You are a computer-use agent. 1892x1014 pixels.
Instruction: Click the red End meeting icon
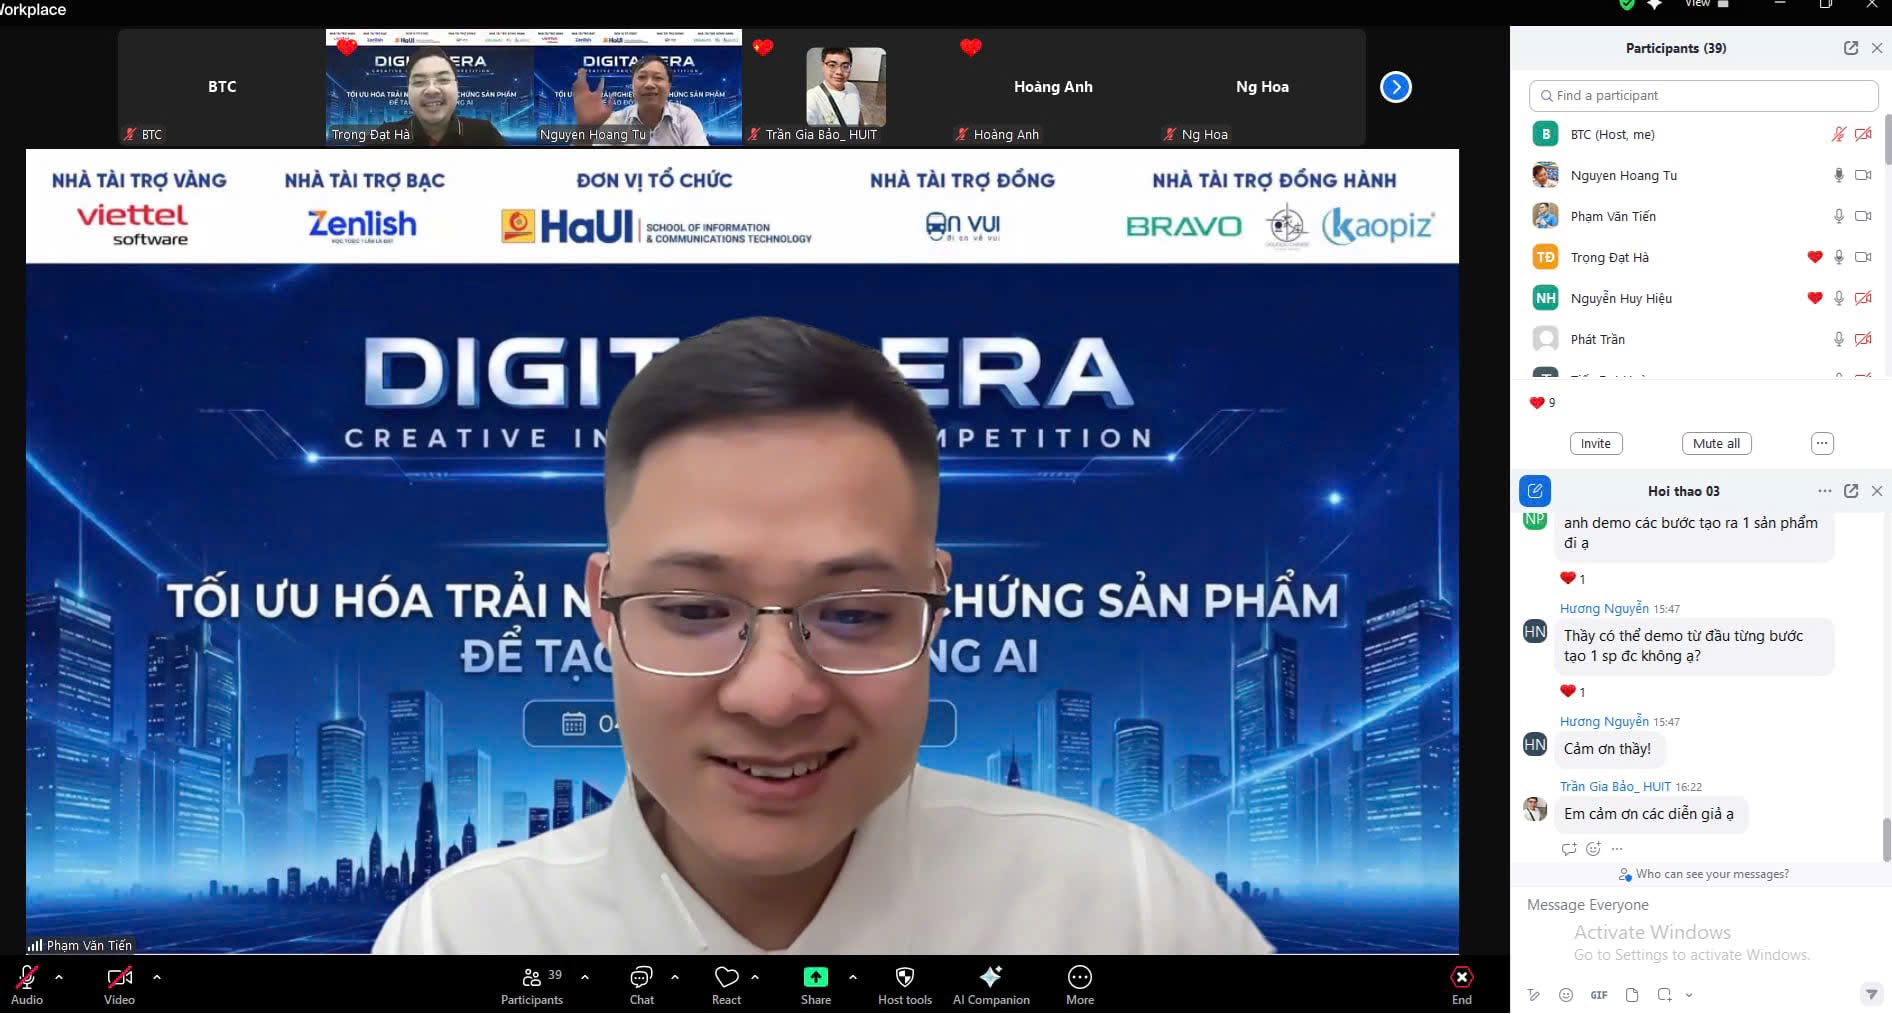coord(1462,977)
